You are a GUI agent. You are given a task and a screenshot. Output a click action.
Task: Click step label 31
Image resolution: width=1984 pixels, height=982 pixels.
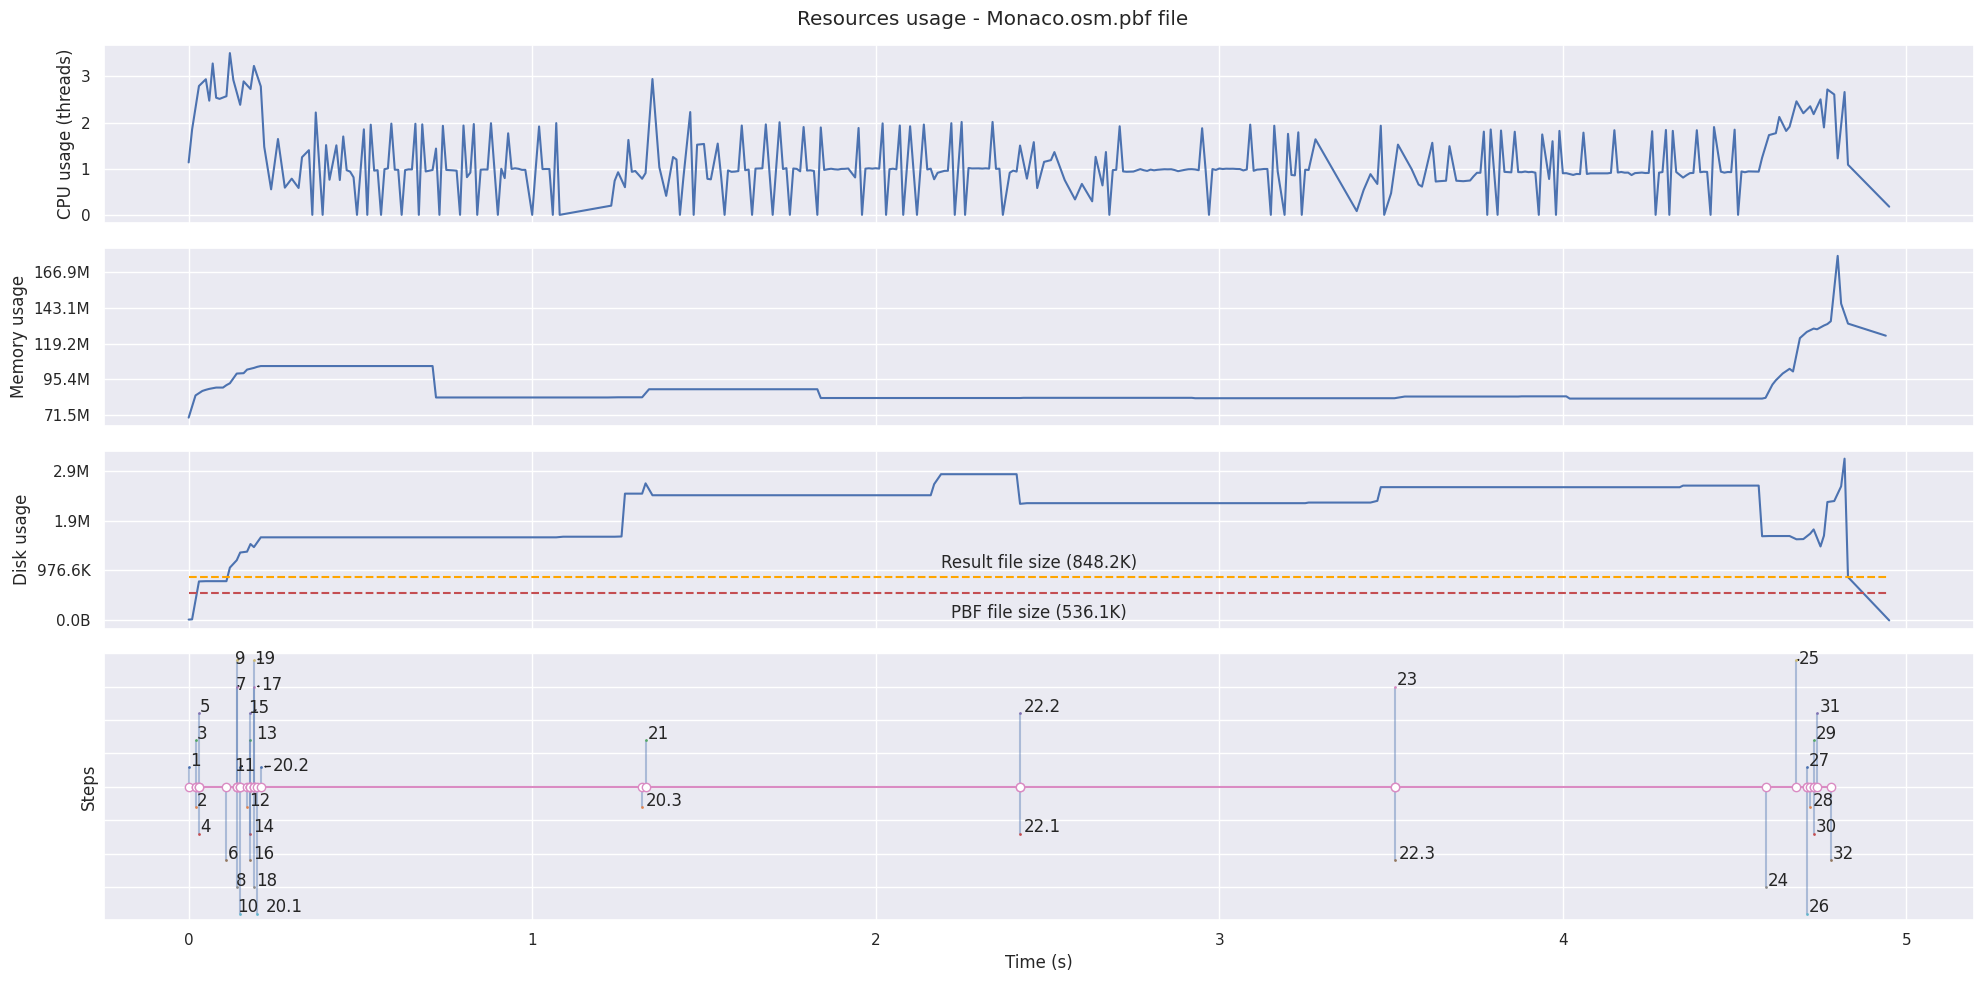tap(1830, 707)
